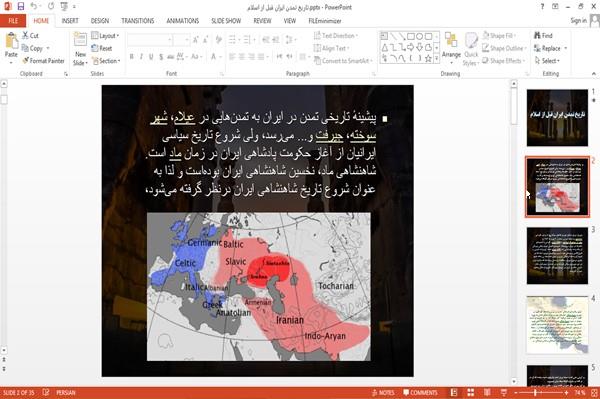The width and height of the screenshot is (600, 399).
Task: Switch to the SLIDE SHOW tab
Action: click(x=226, y=21)
